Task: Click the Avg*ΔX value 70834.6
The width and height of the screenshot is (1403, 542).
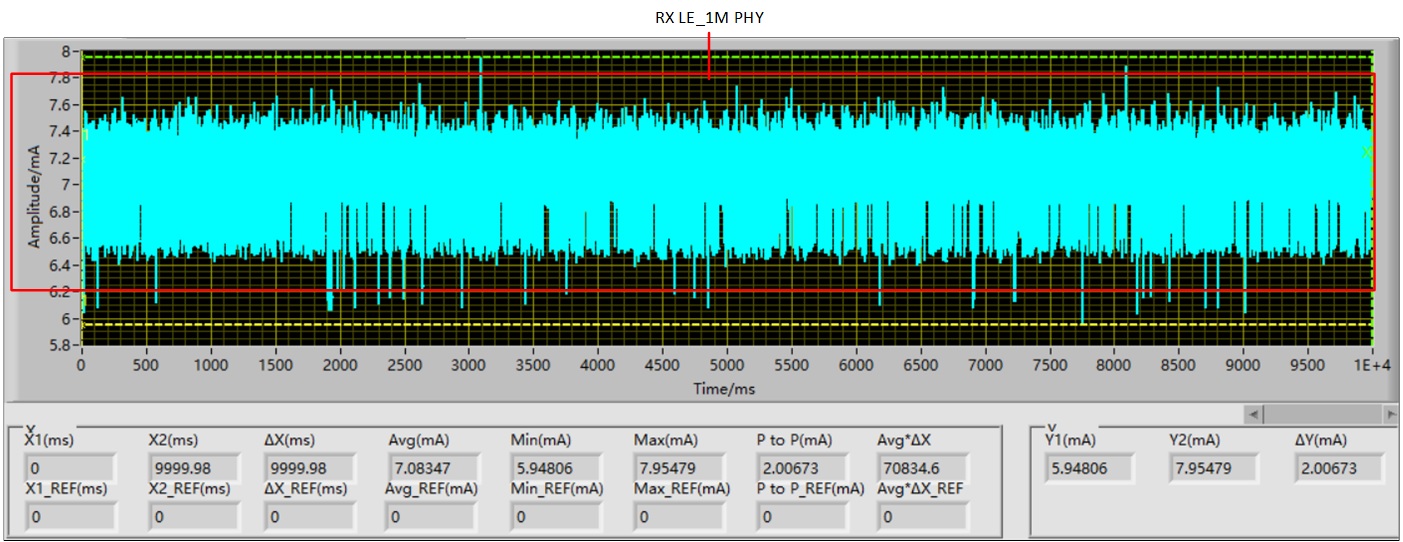Action: [x=924, y=468]
